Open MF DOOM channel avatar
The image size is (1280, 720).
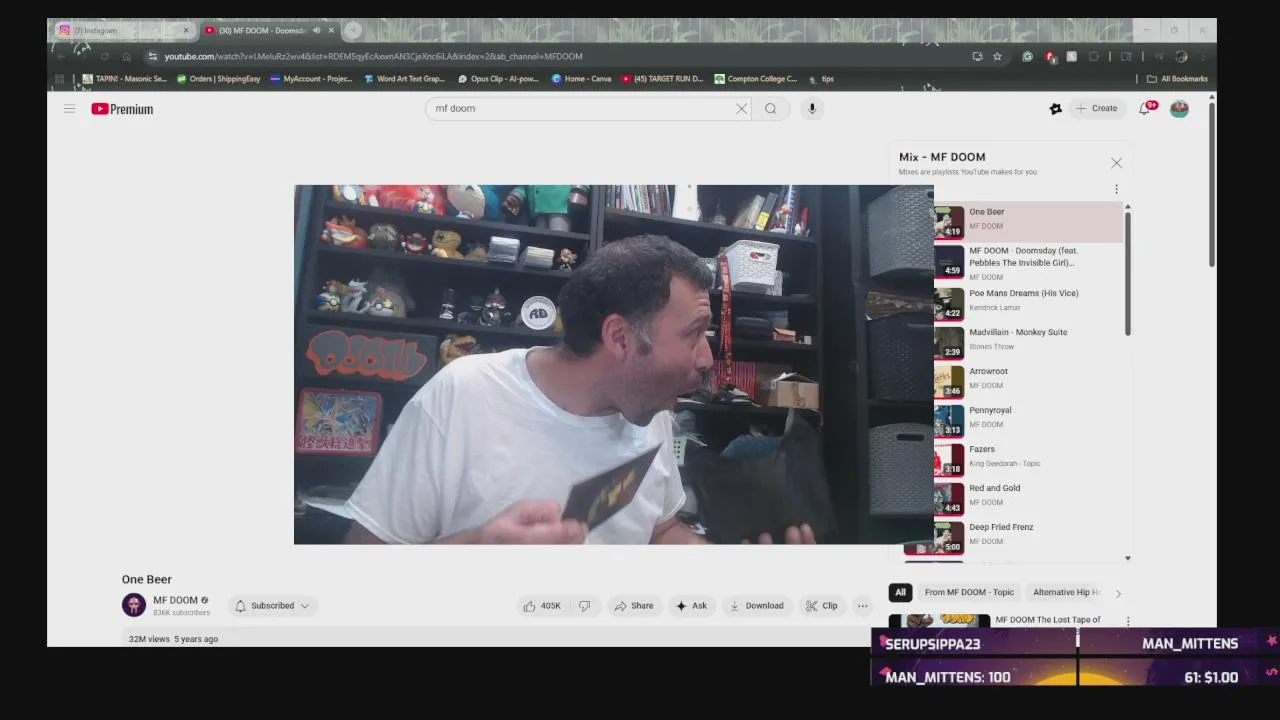pos(134,605)
